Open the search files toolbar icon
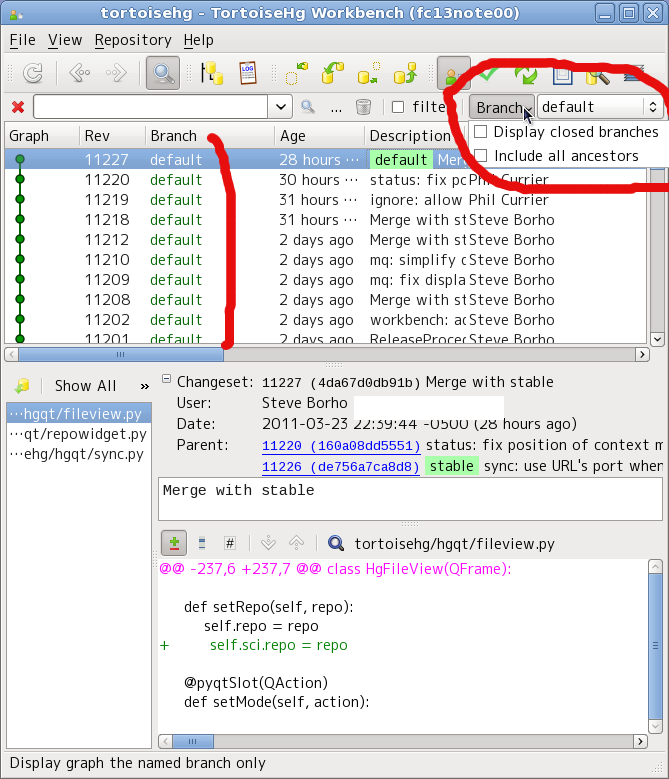Image resolution: width=669 pixels, height=779 pixels. [x=597, y=75]
